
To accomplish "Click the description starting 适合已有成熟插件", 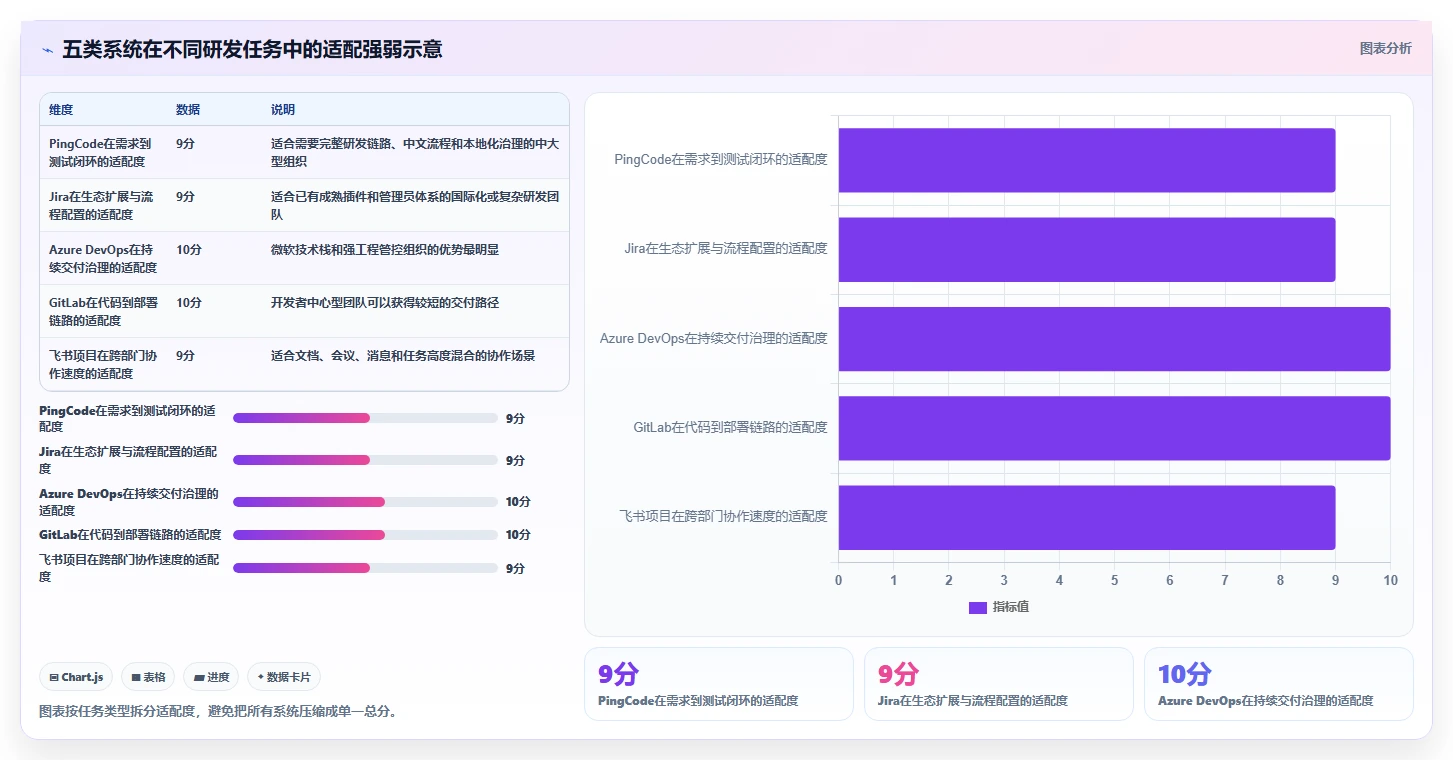I will [415, 205].
